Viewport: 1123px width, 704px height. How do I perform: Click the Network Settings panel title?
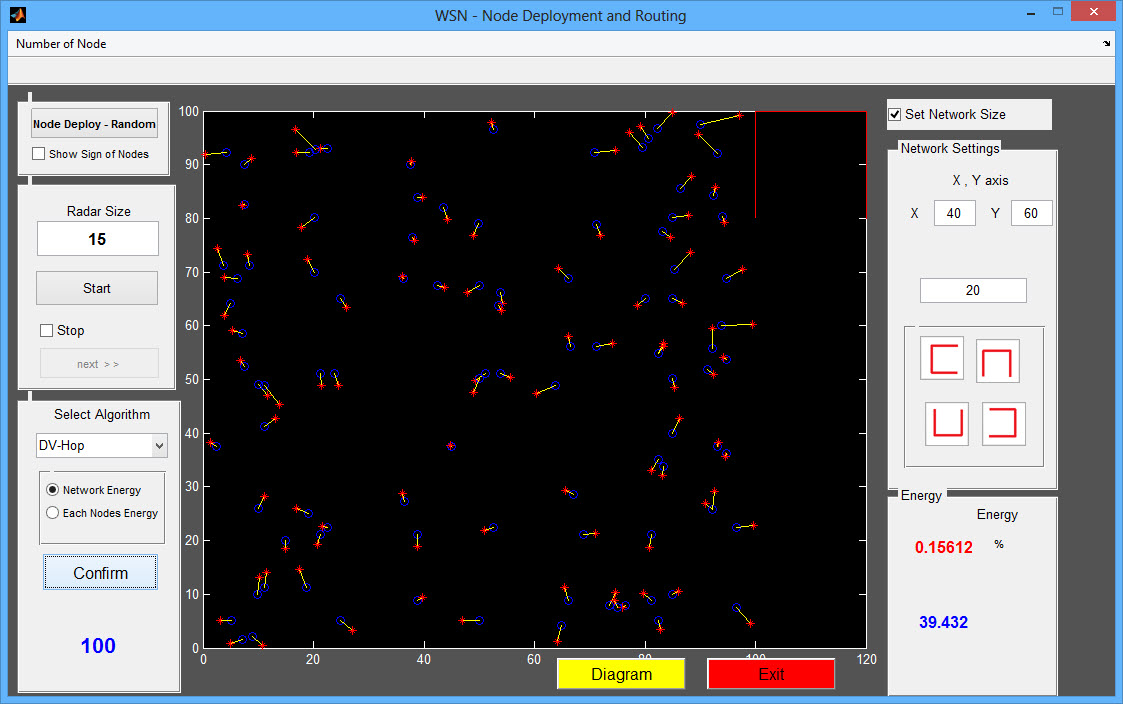point(950,148)
